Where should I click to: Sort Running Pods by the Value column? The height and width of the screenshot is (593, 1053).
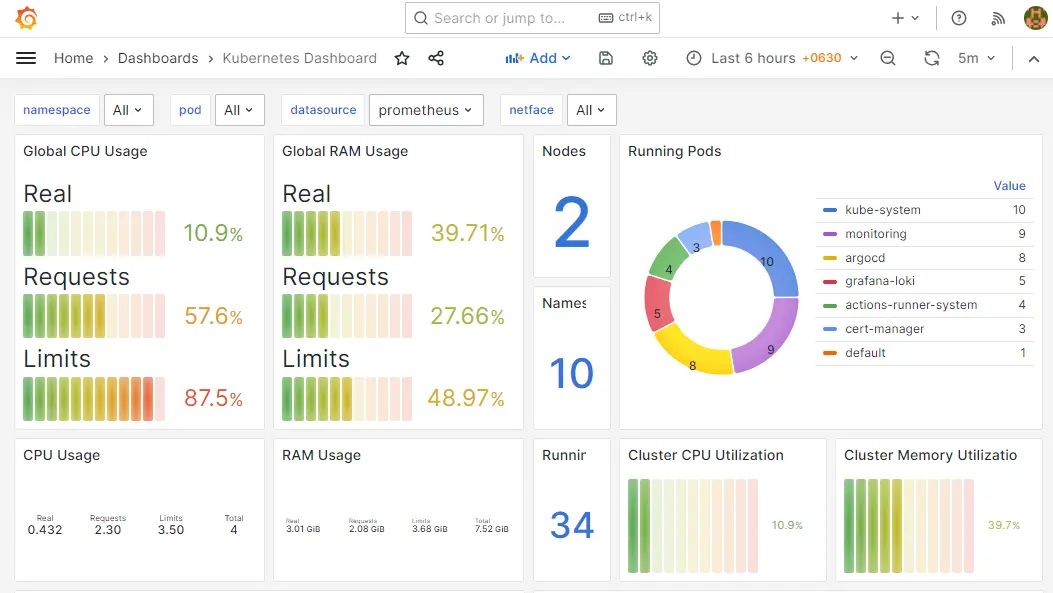coord(1010,186)
